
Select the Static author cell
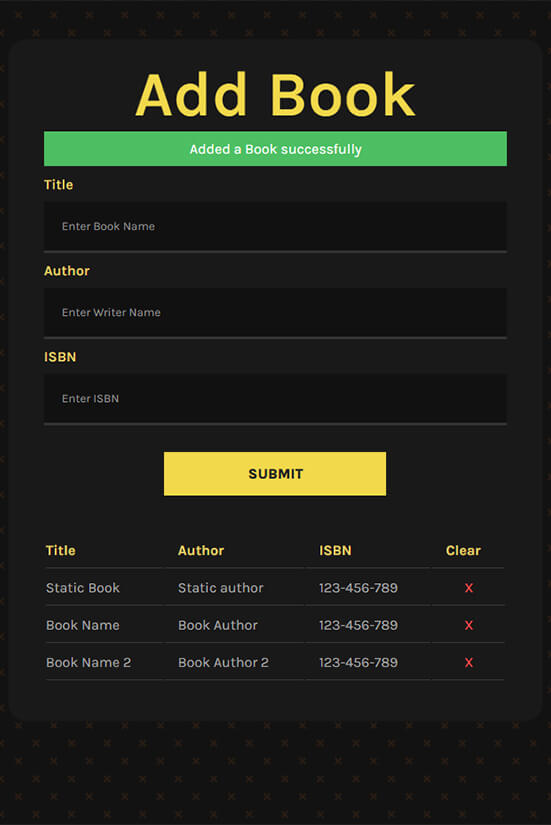(221, 588)
